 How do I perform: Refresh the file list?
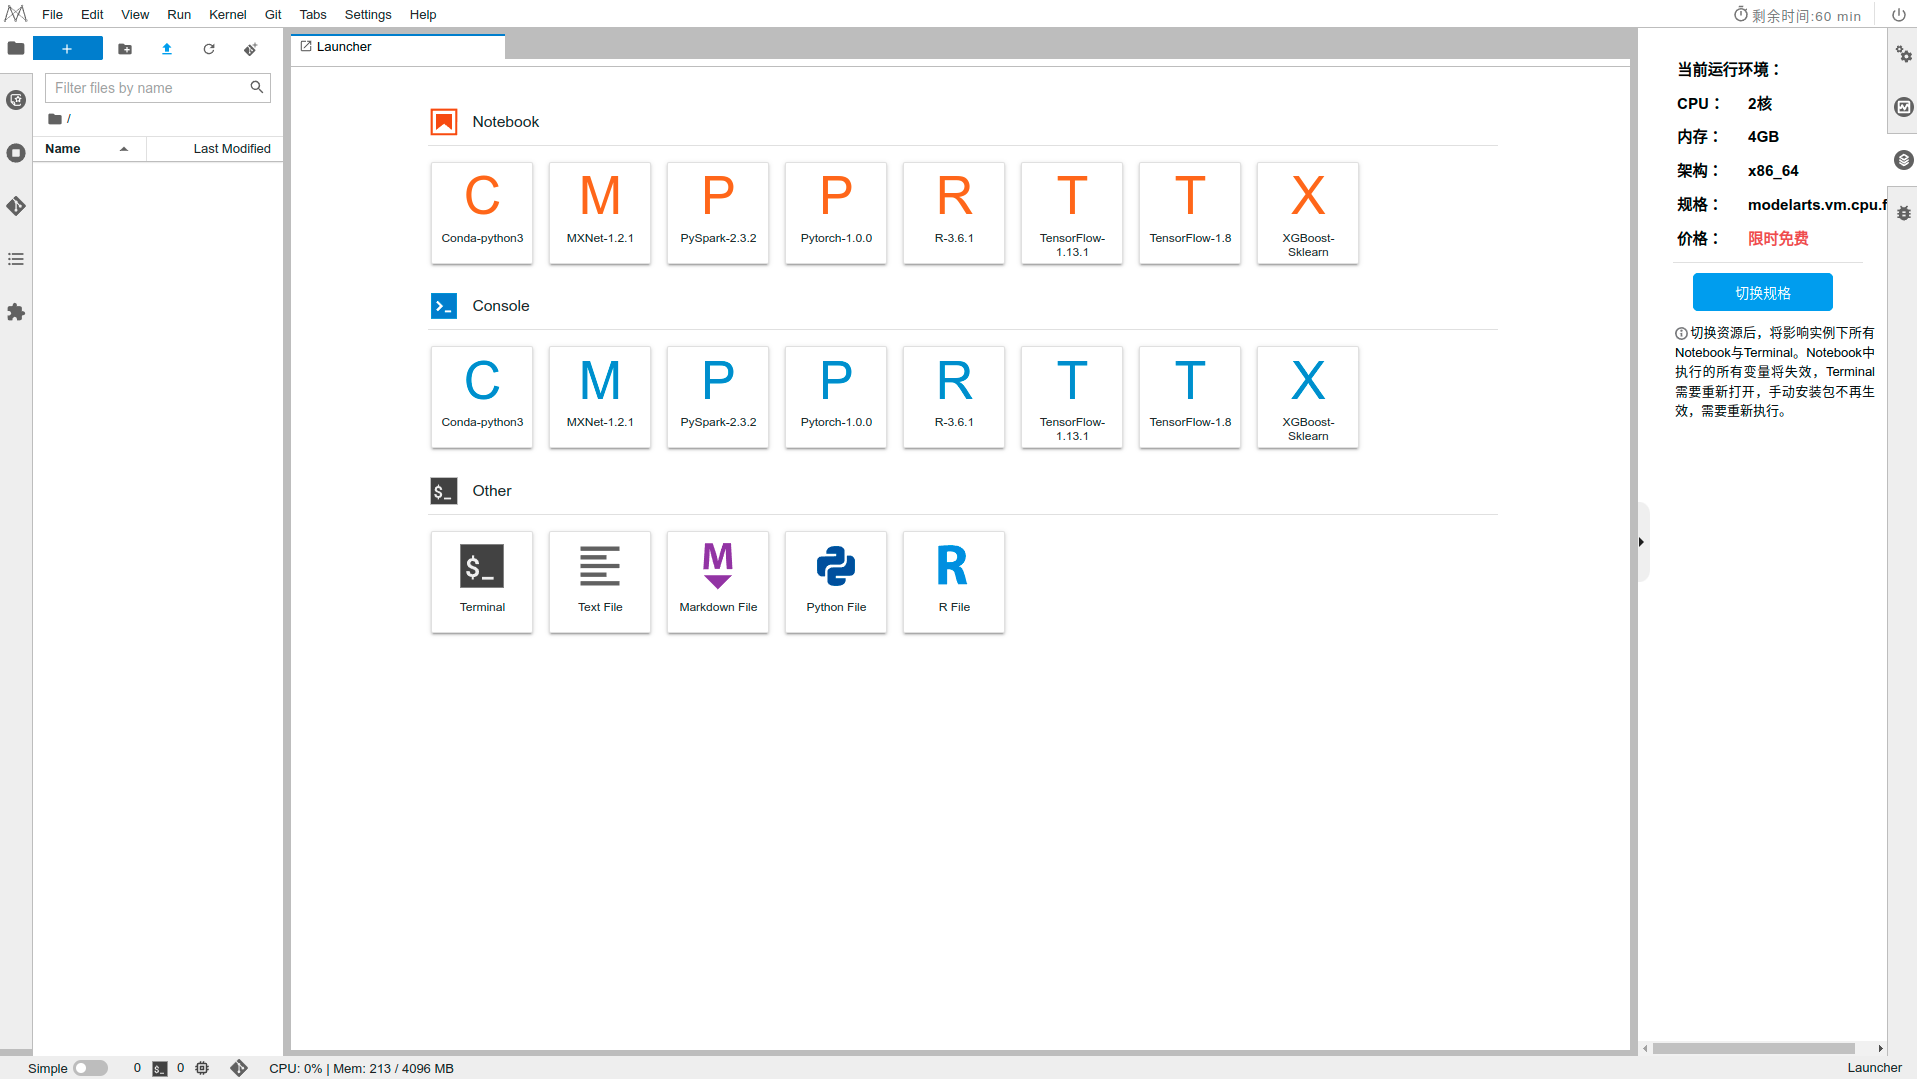[x=209, y=49]
